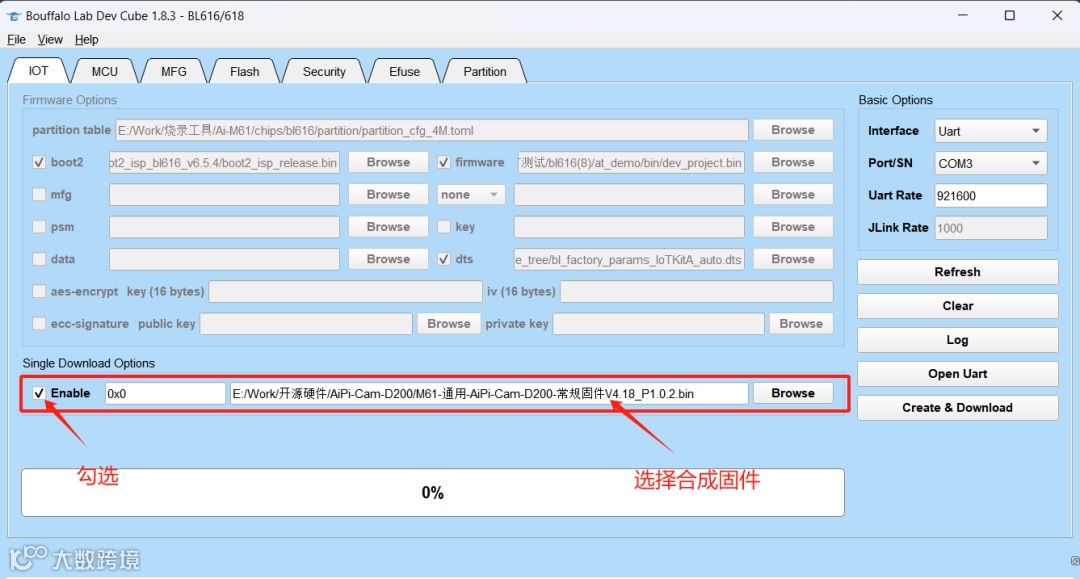The image size is (1080, 579).
Task: Enable the aes-encrypt checkbox
Action: (39, 291)
